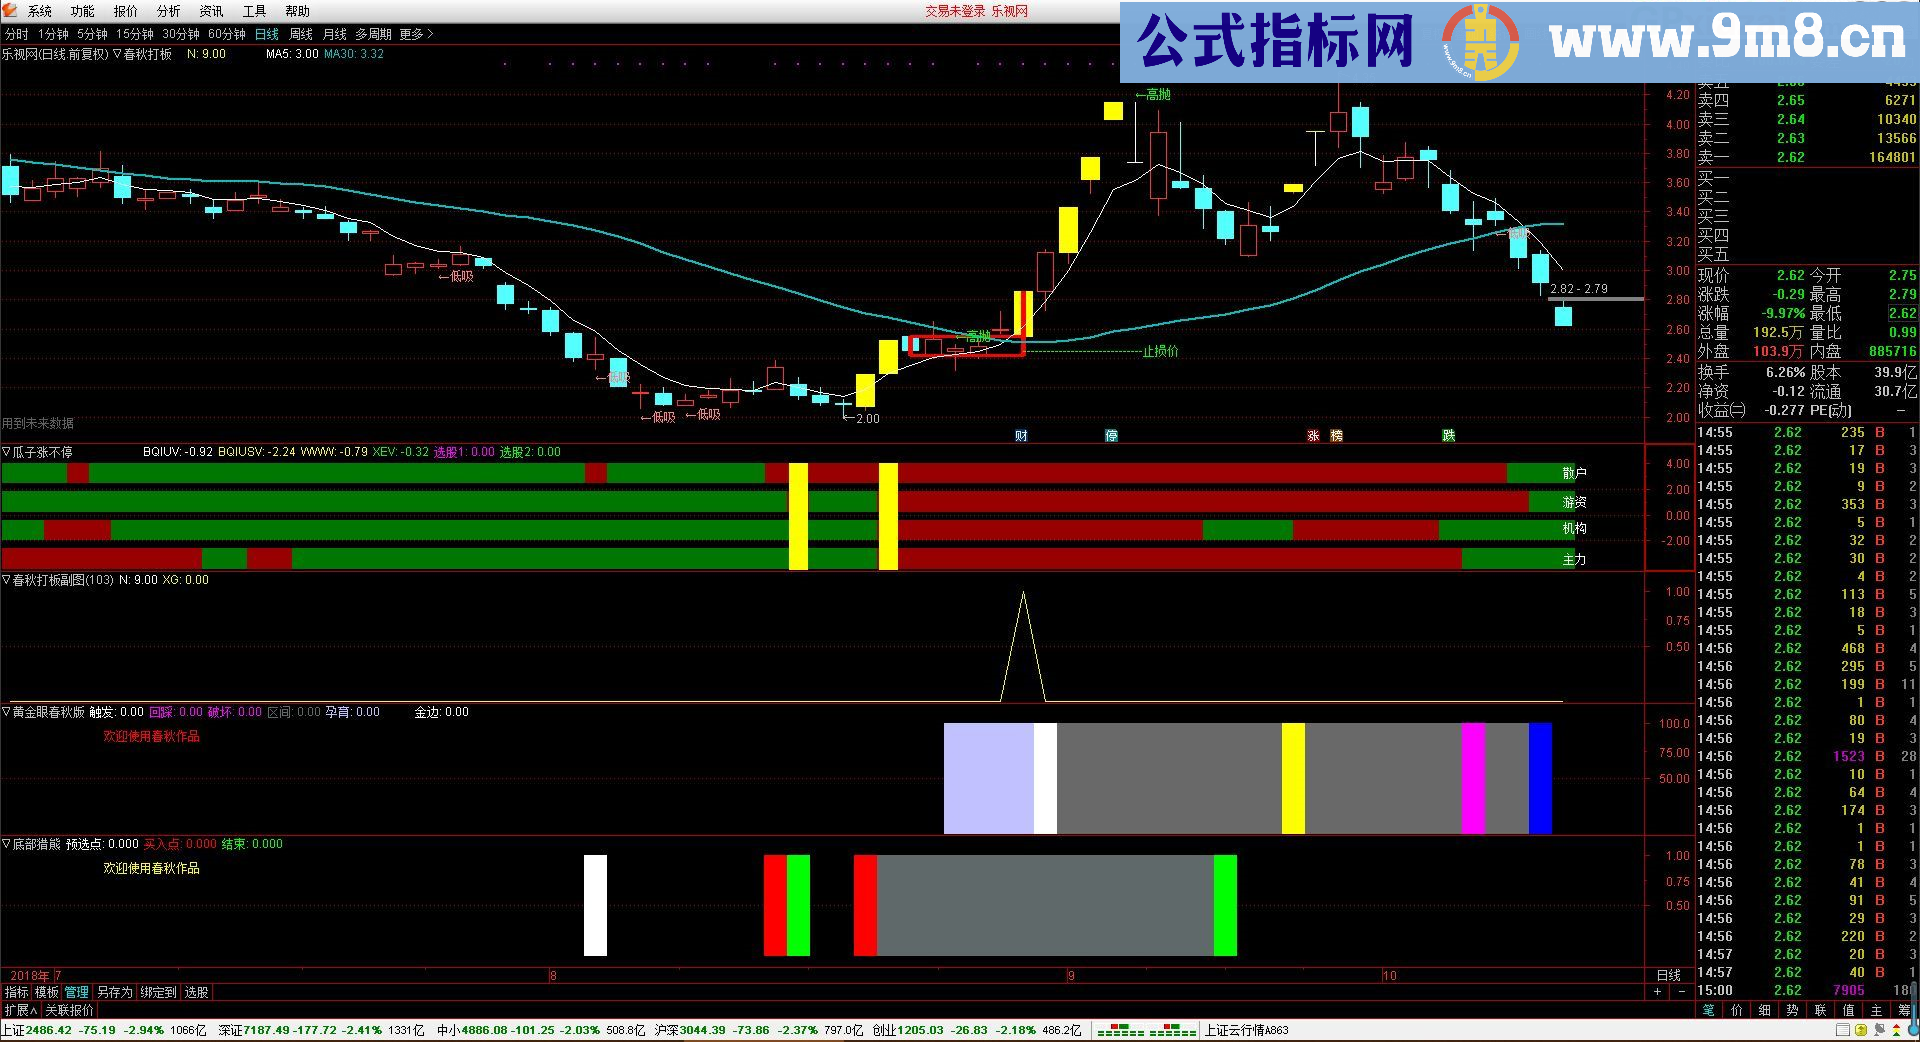
Task: Open the 价 price distribution tab
Action: point(1737,1010)
